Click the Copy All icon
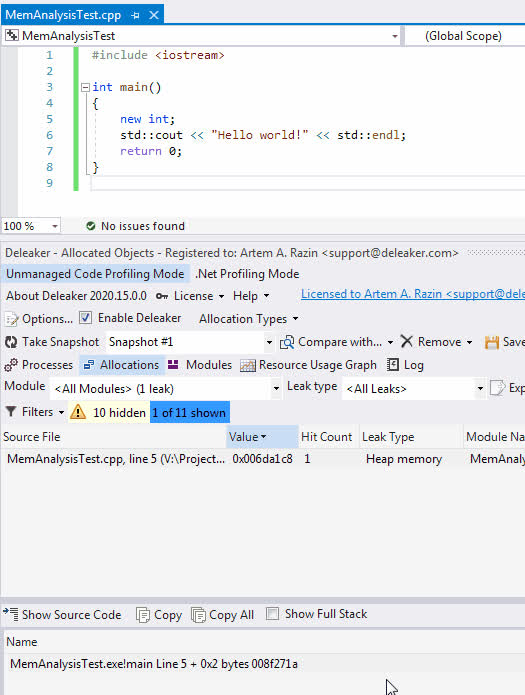This screenshot has width=525, height=695. [x=198, y=615]
